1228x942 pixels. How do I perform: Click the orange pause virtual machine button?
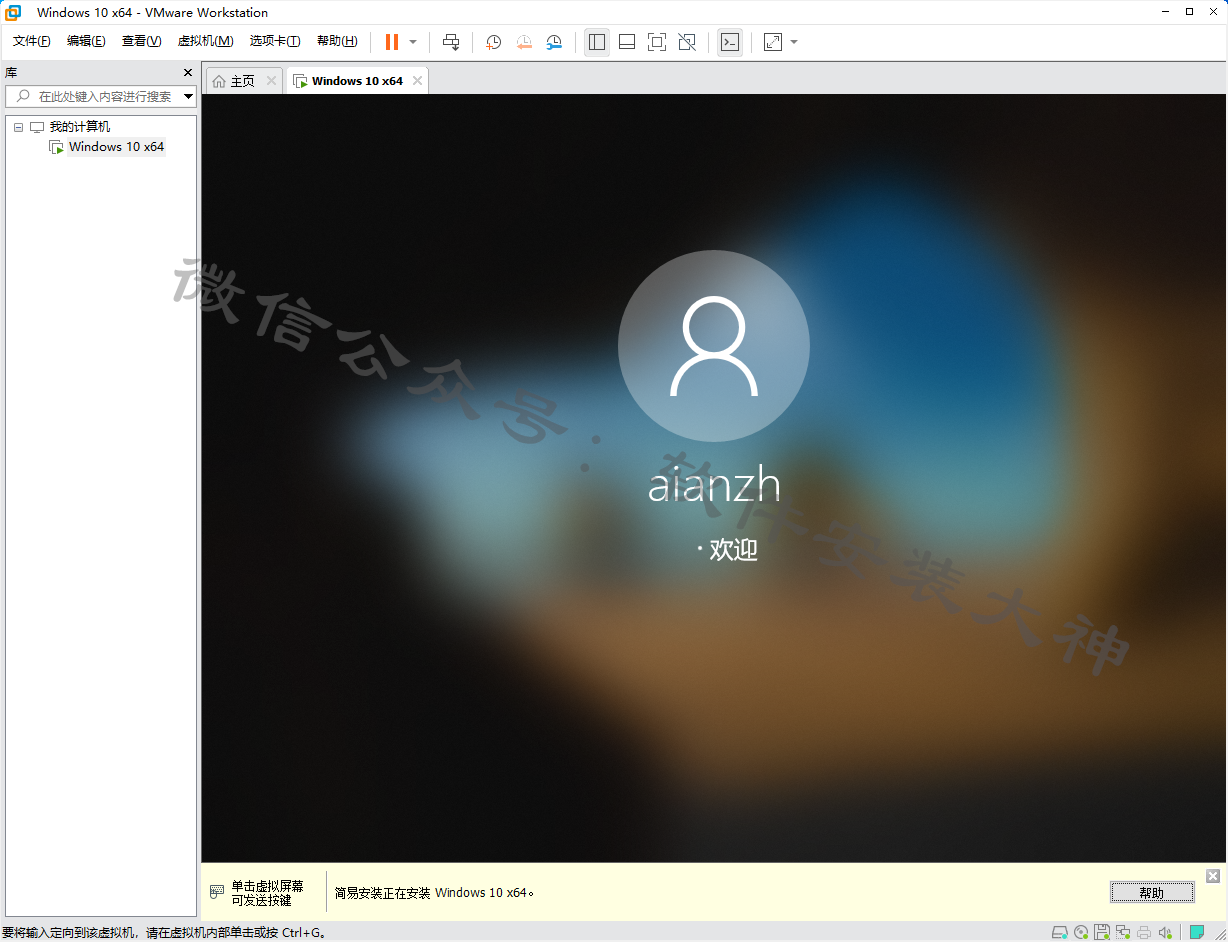[392, 42]
